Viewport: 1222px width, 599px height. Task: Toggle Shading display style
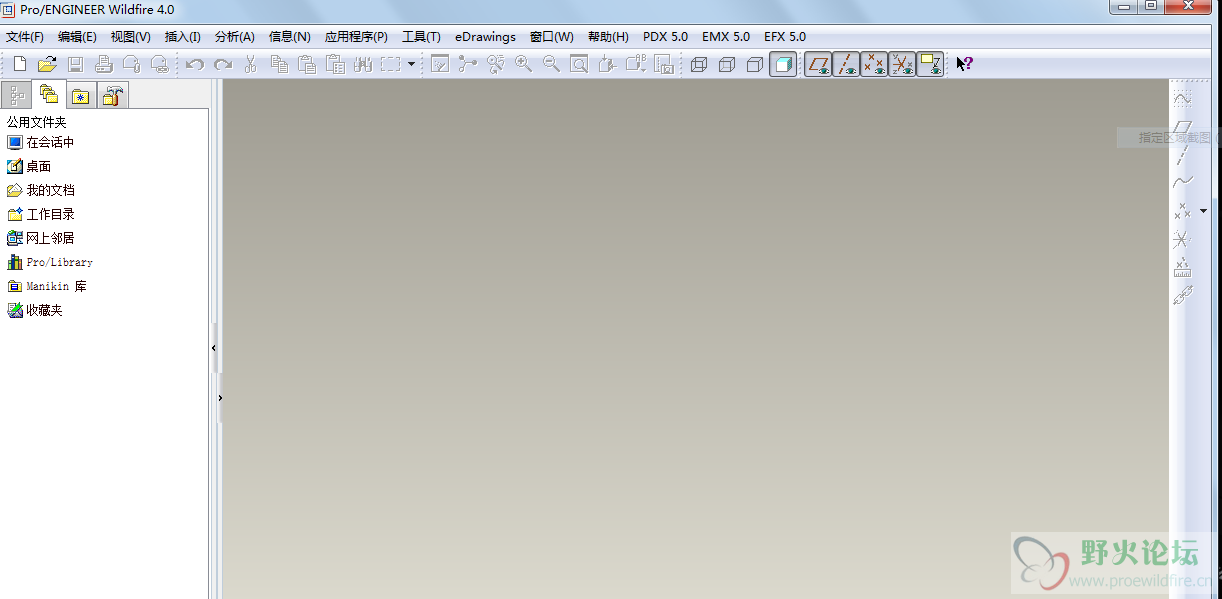tap(783, 64)
